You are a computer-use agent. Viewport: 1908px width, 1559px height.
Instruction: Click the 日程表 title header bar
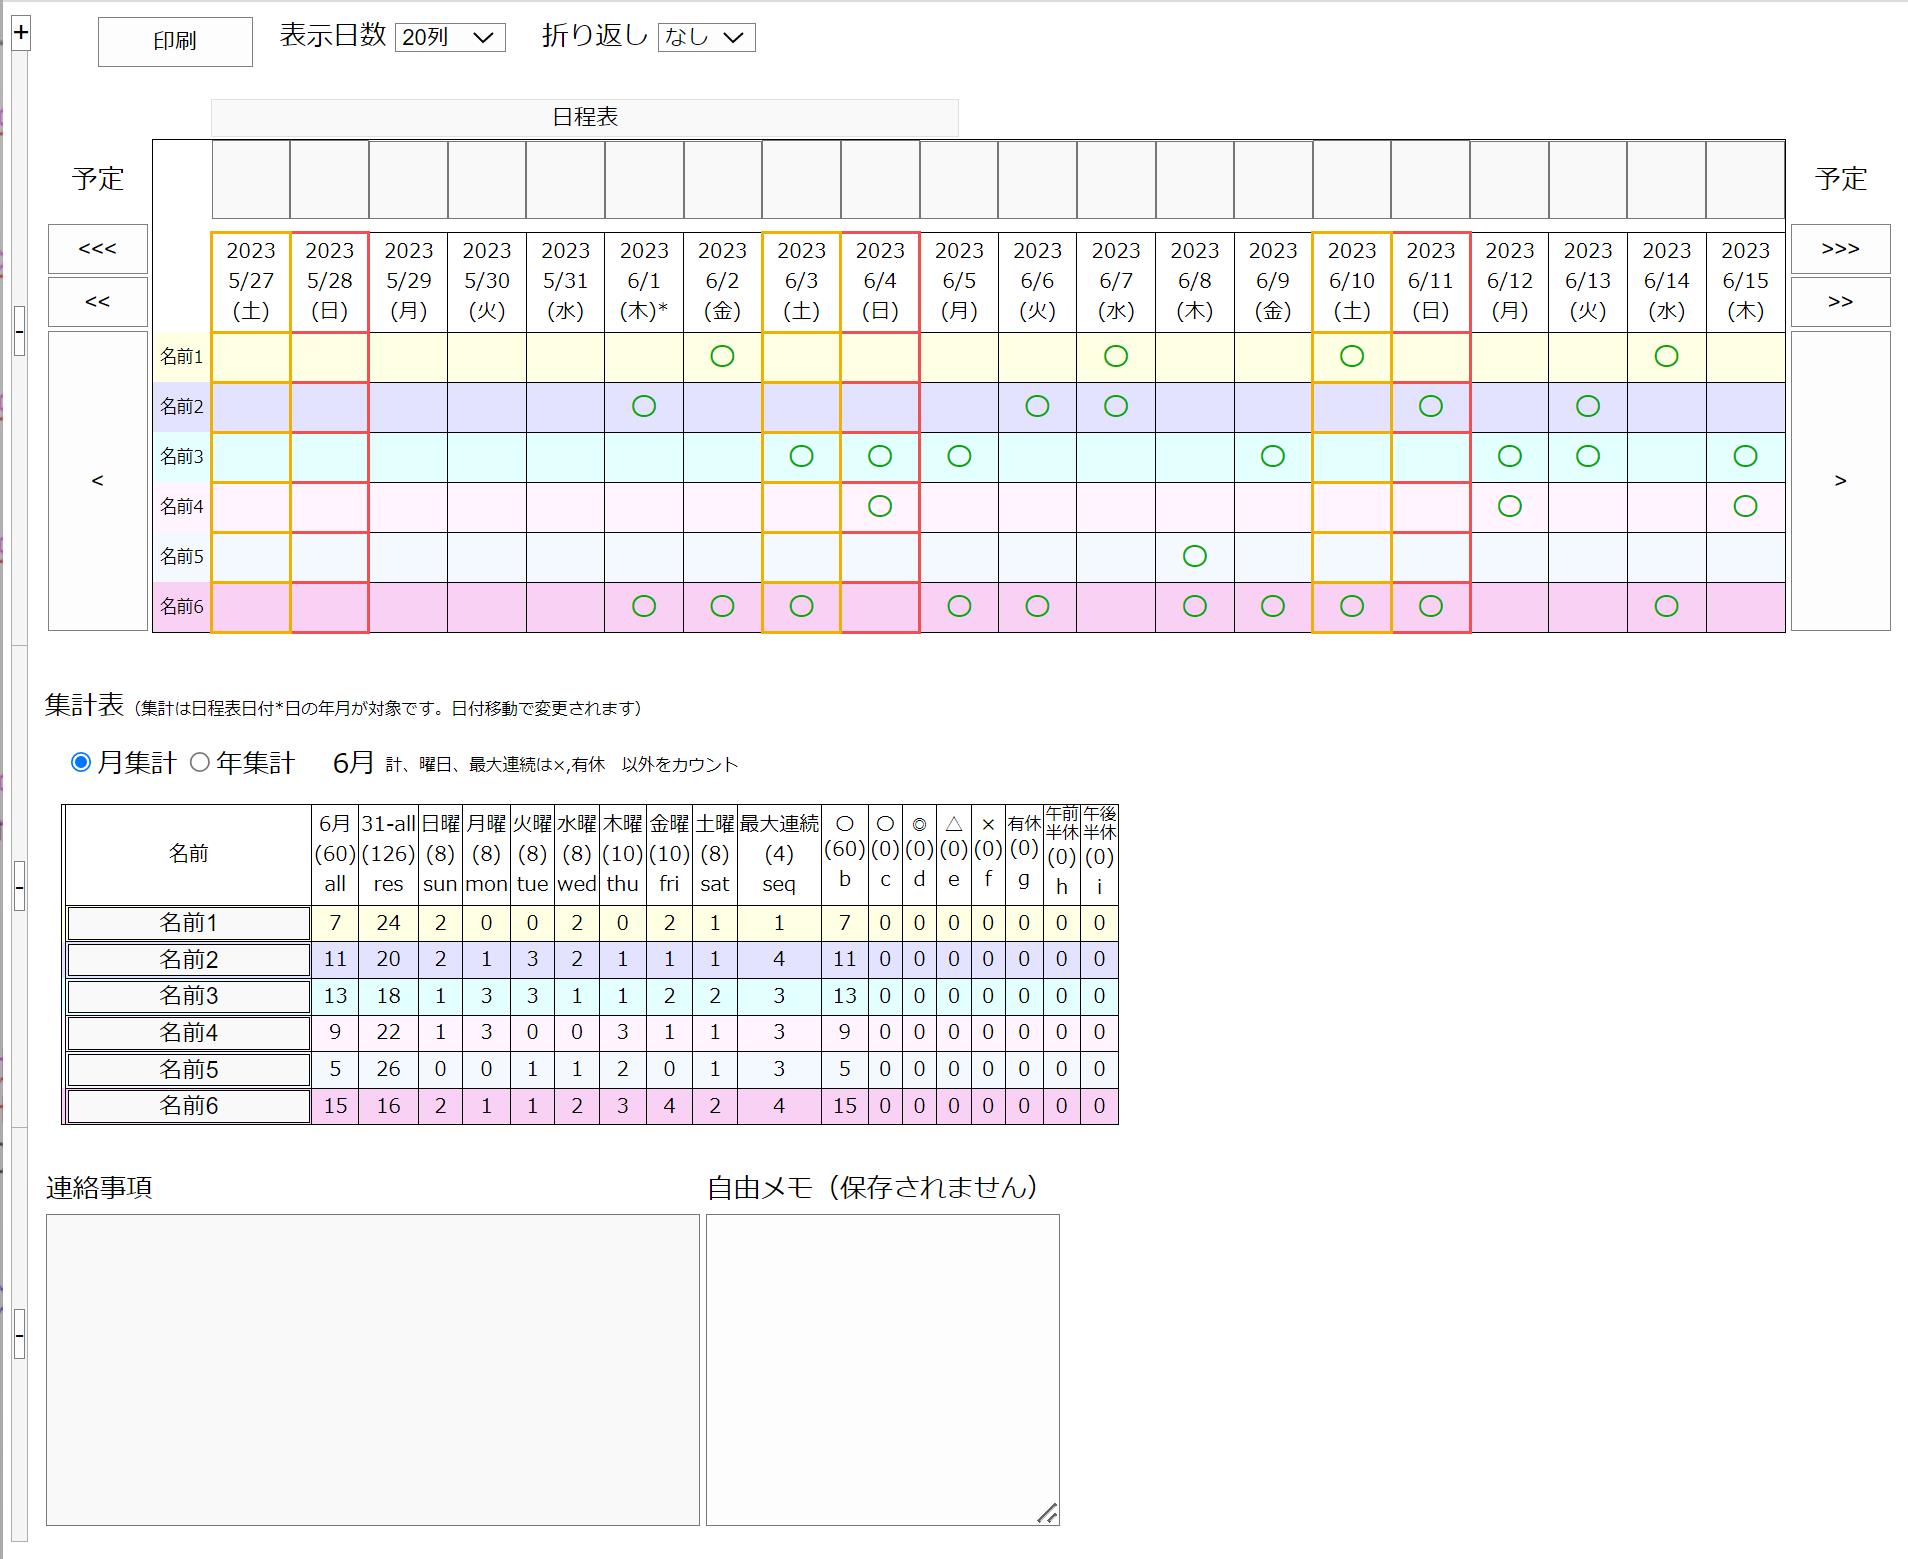tap(585, 117)
